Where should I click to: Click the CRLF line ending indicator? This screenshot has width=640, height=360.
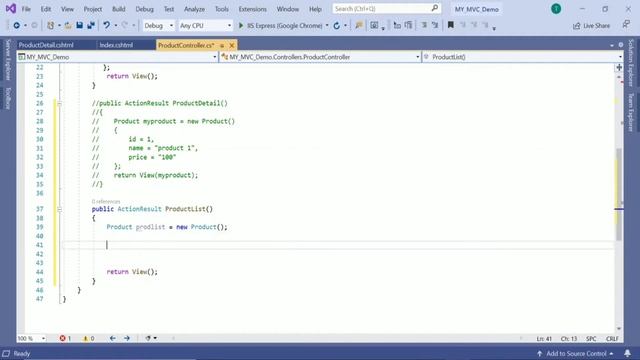[x=612, y=339]
